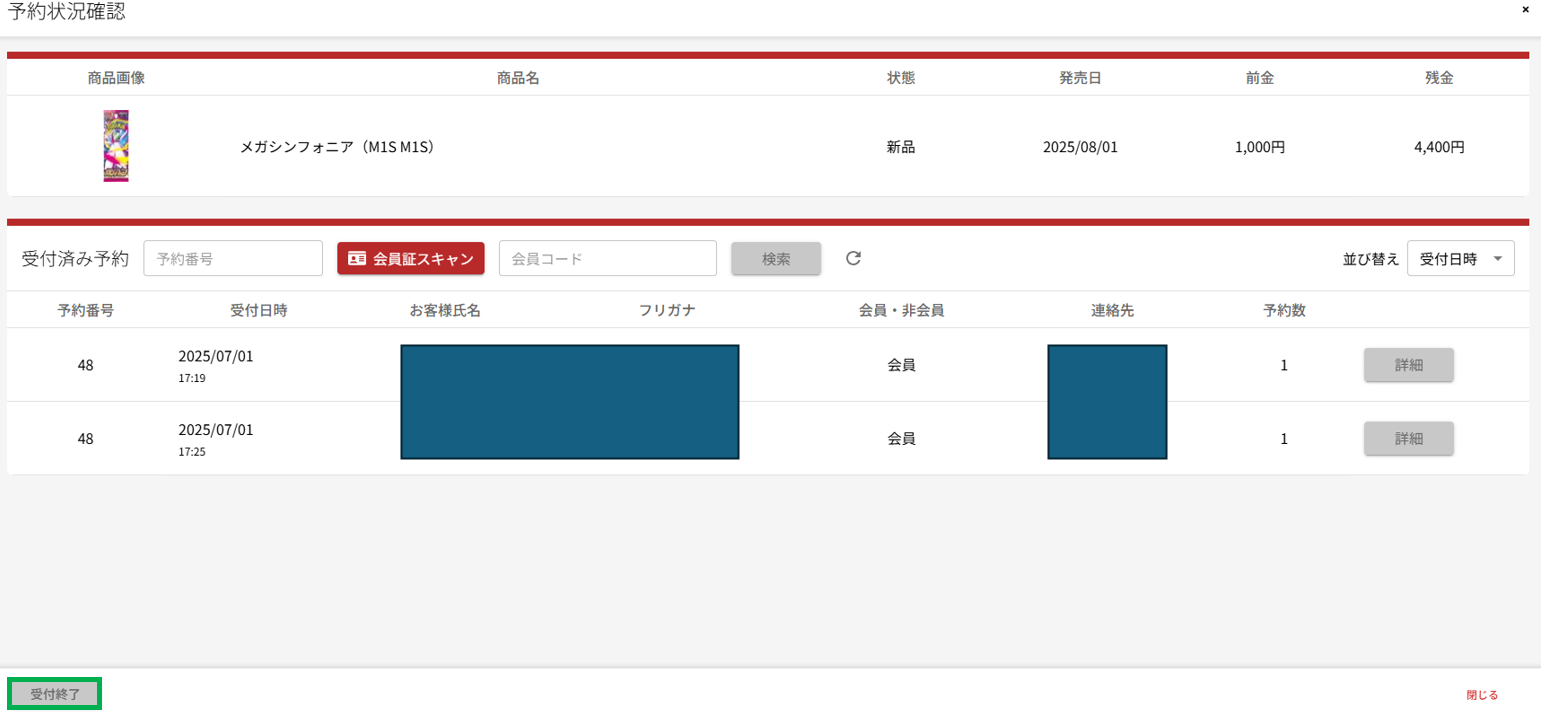Close the dialog with the top-right × icon
1541x719 pixels.
coord(1525,9)
